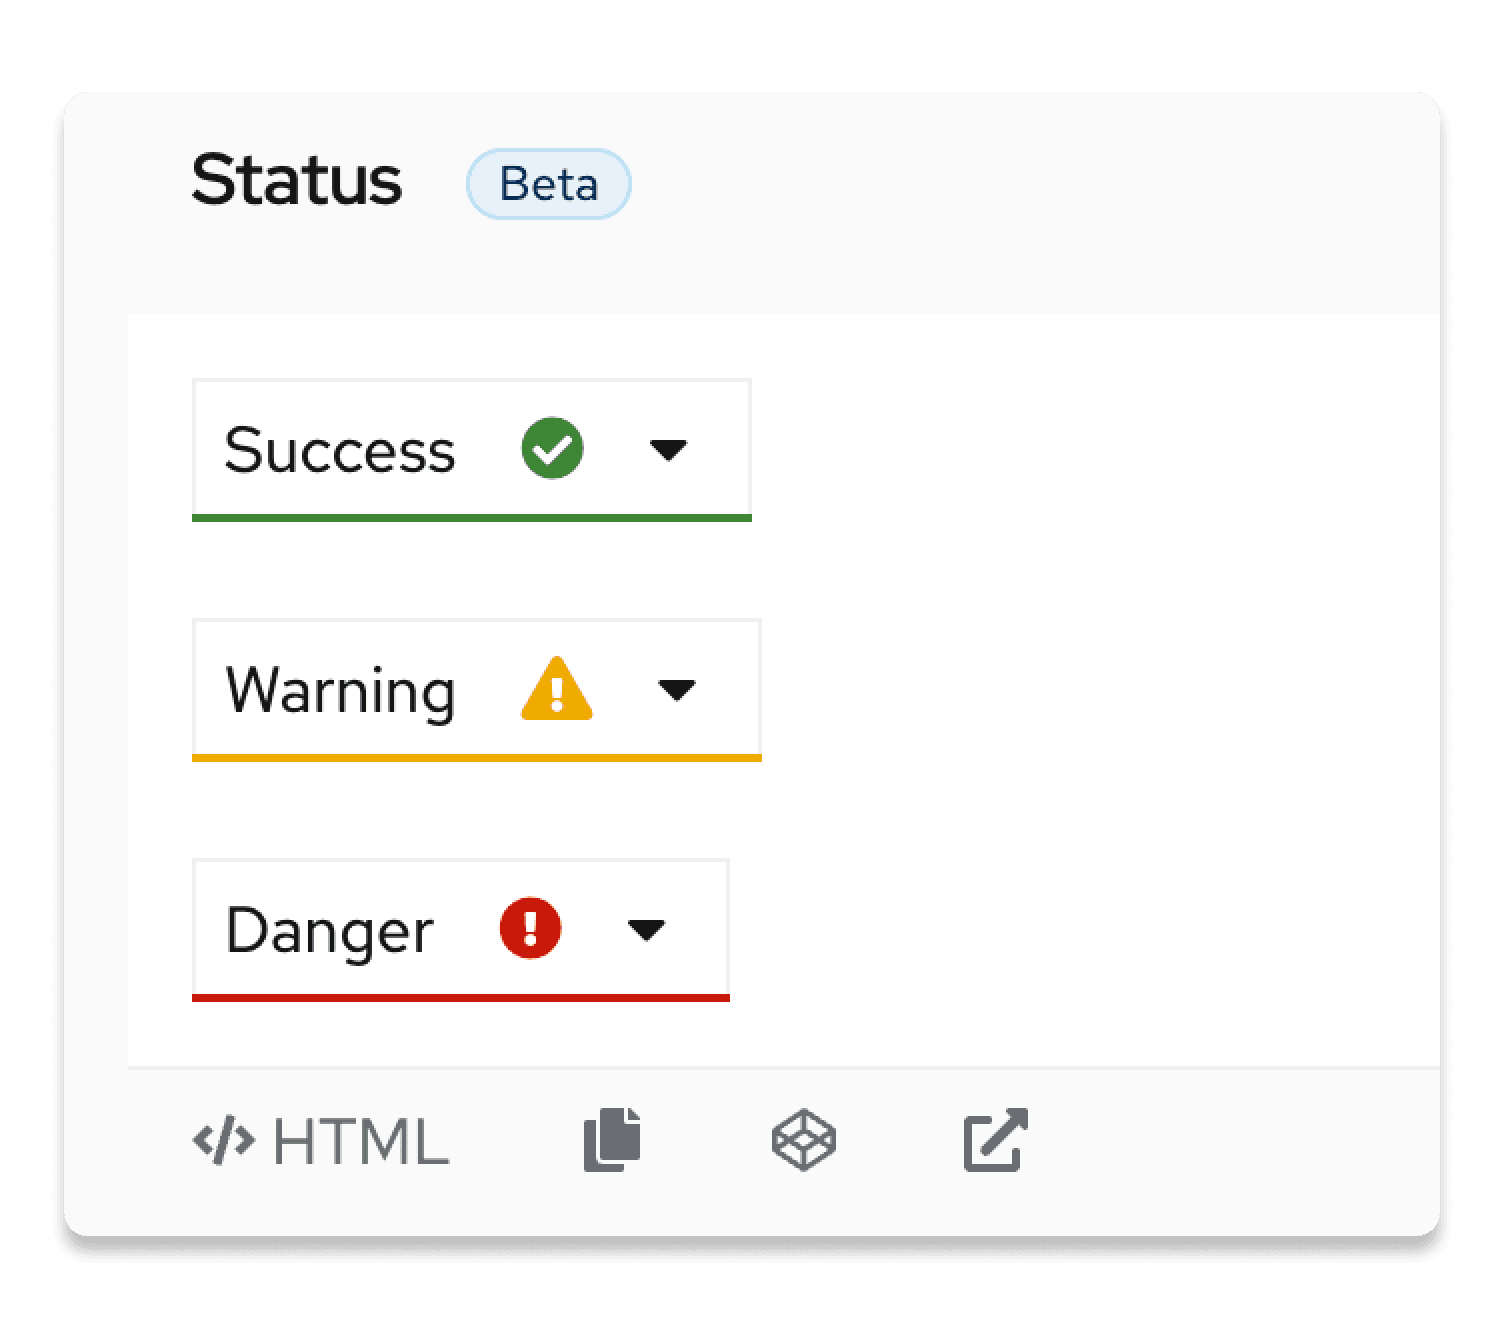This screenshot has height=1328, width=1504.
Task: Expand the Warning dropdown arrow
Action: [x=677, y=690]
